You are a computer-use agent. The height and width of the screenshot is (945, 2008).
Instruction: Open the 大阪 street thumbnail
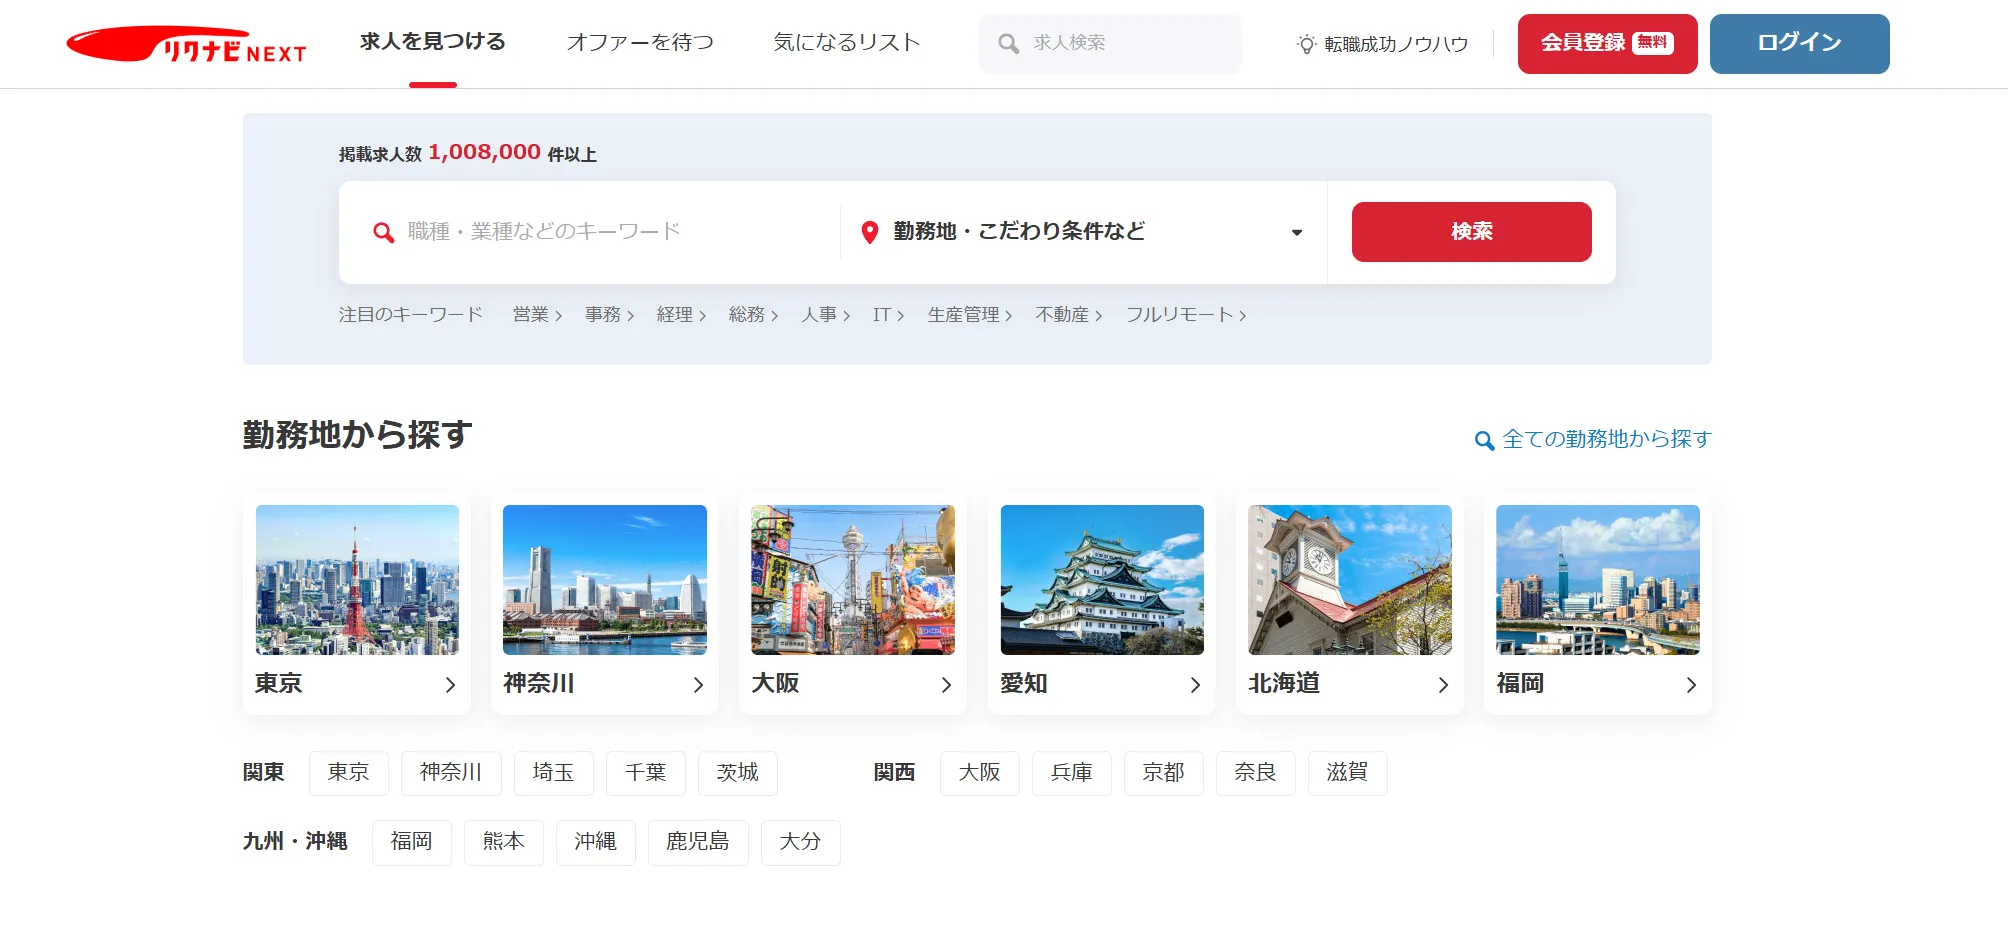click(x=853, y=580)
